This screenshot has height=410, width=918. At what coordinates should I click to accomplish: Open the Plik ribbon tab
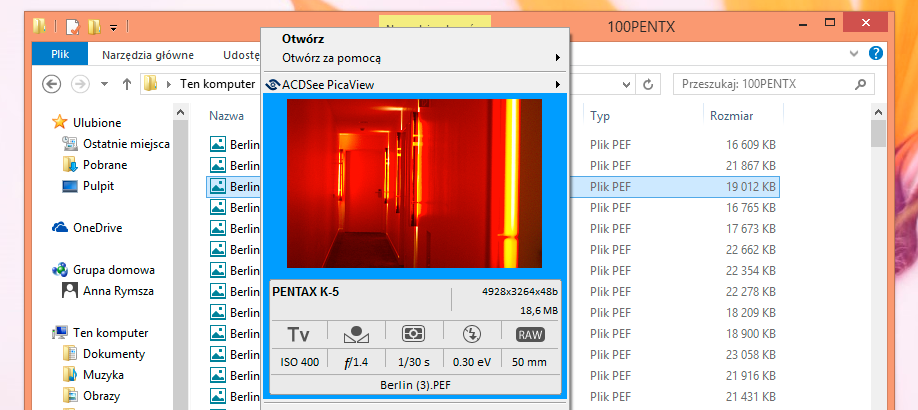pyautogui.click(x=60, y=54)
